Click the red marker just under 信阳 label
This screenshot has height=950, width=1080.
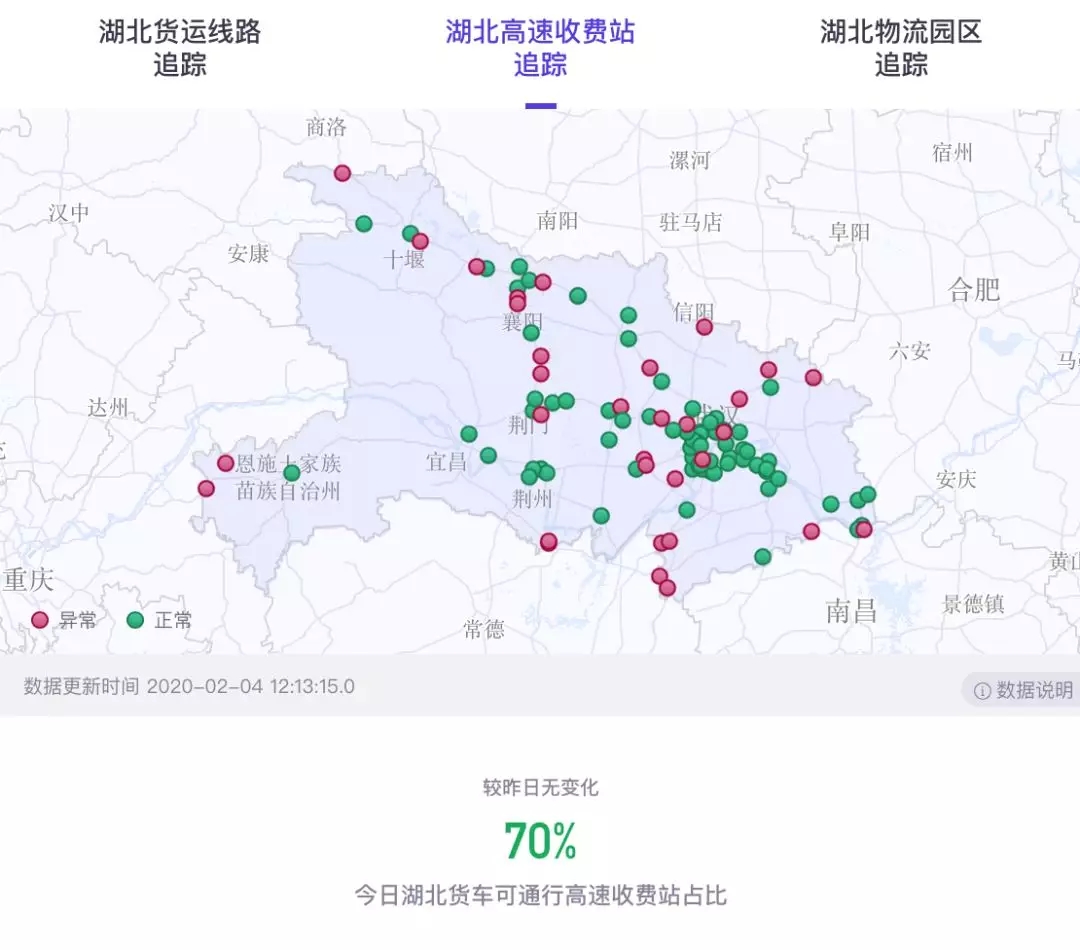(x=704, y=327)
